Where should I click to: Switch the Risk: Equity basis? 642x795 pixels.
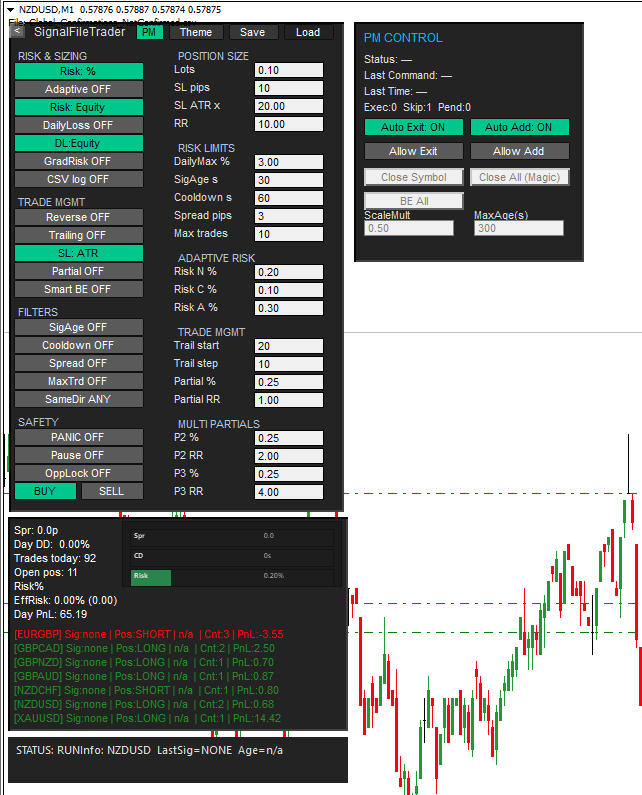(x=79, y=107)
